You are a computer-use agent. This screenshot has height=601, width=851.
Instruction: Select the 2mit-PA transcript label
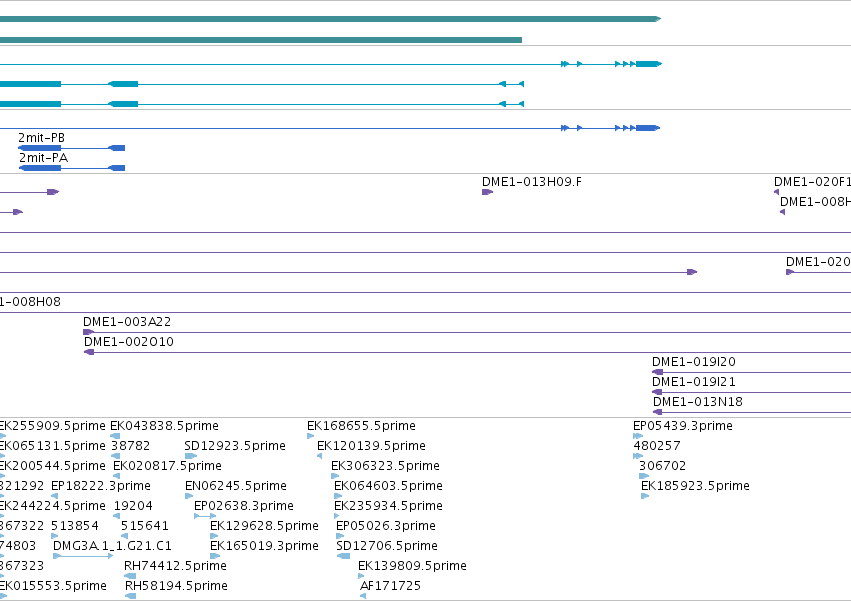click(x=43, y=158)
